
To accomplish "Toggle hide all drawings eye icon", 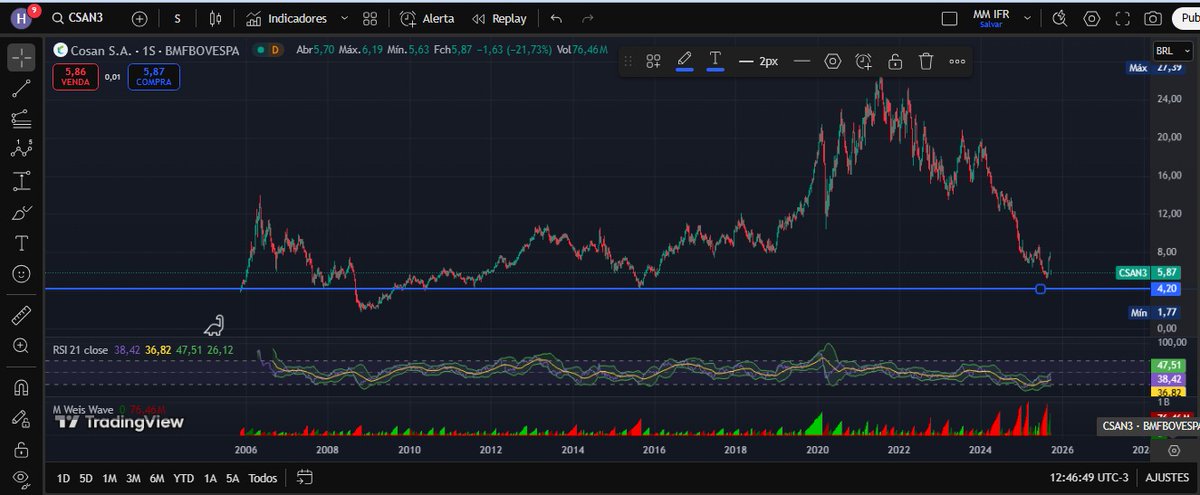I will pyautogui.click(x=21, y=479).
